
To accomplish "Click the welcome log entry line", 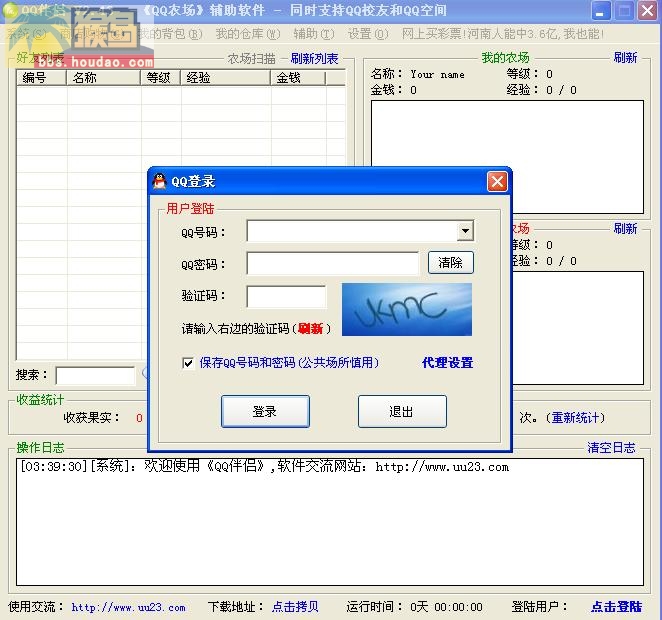I will (x=265, y=466).
